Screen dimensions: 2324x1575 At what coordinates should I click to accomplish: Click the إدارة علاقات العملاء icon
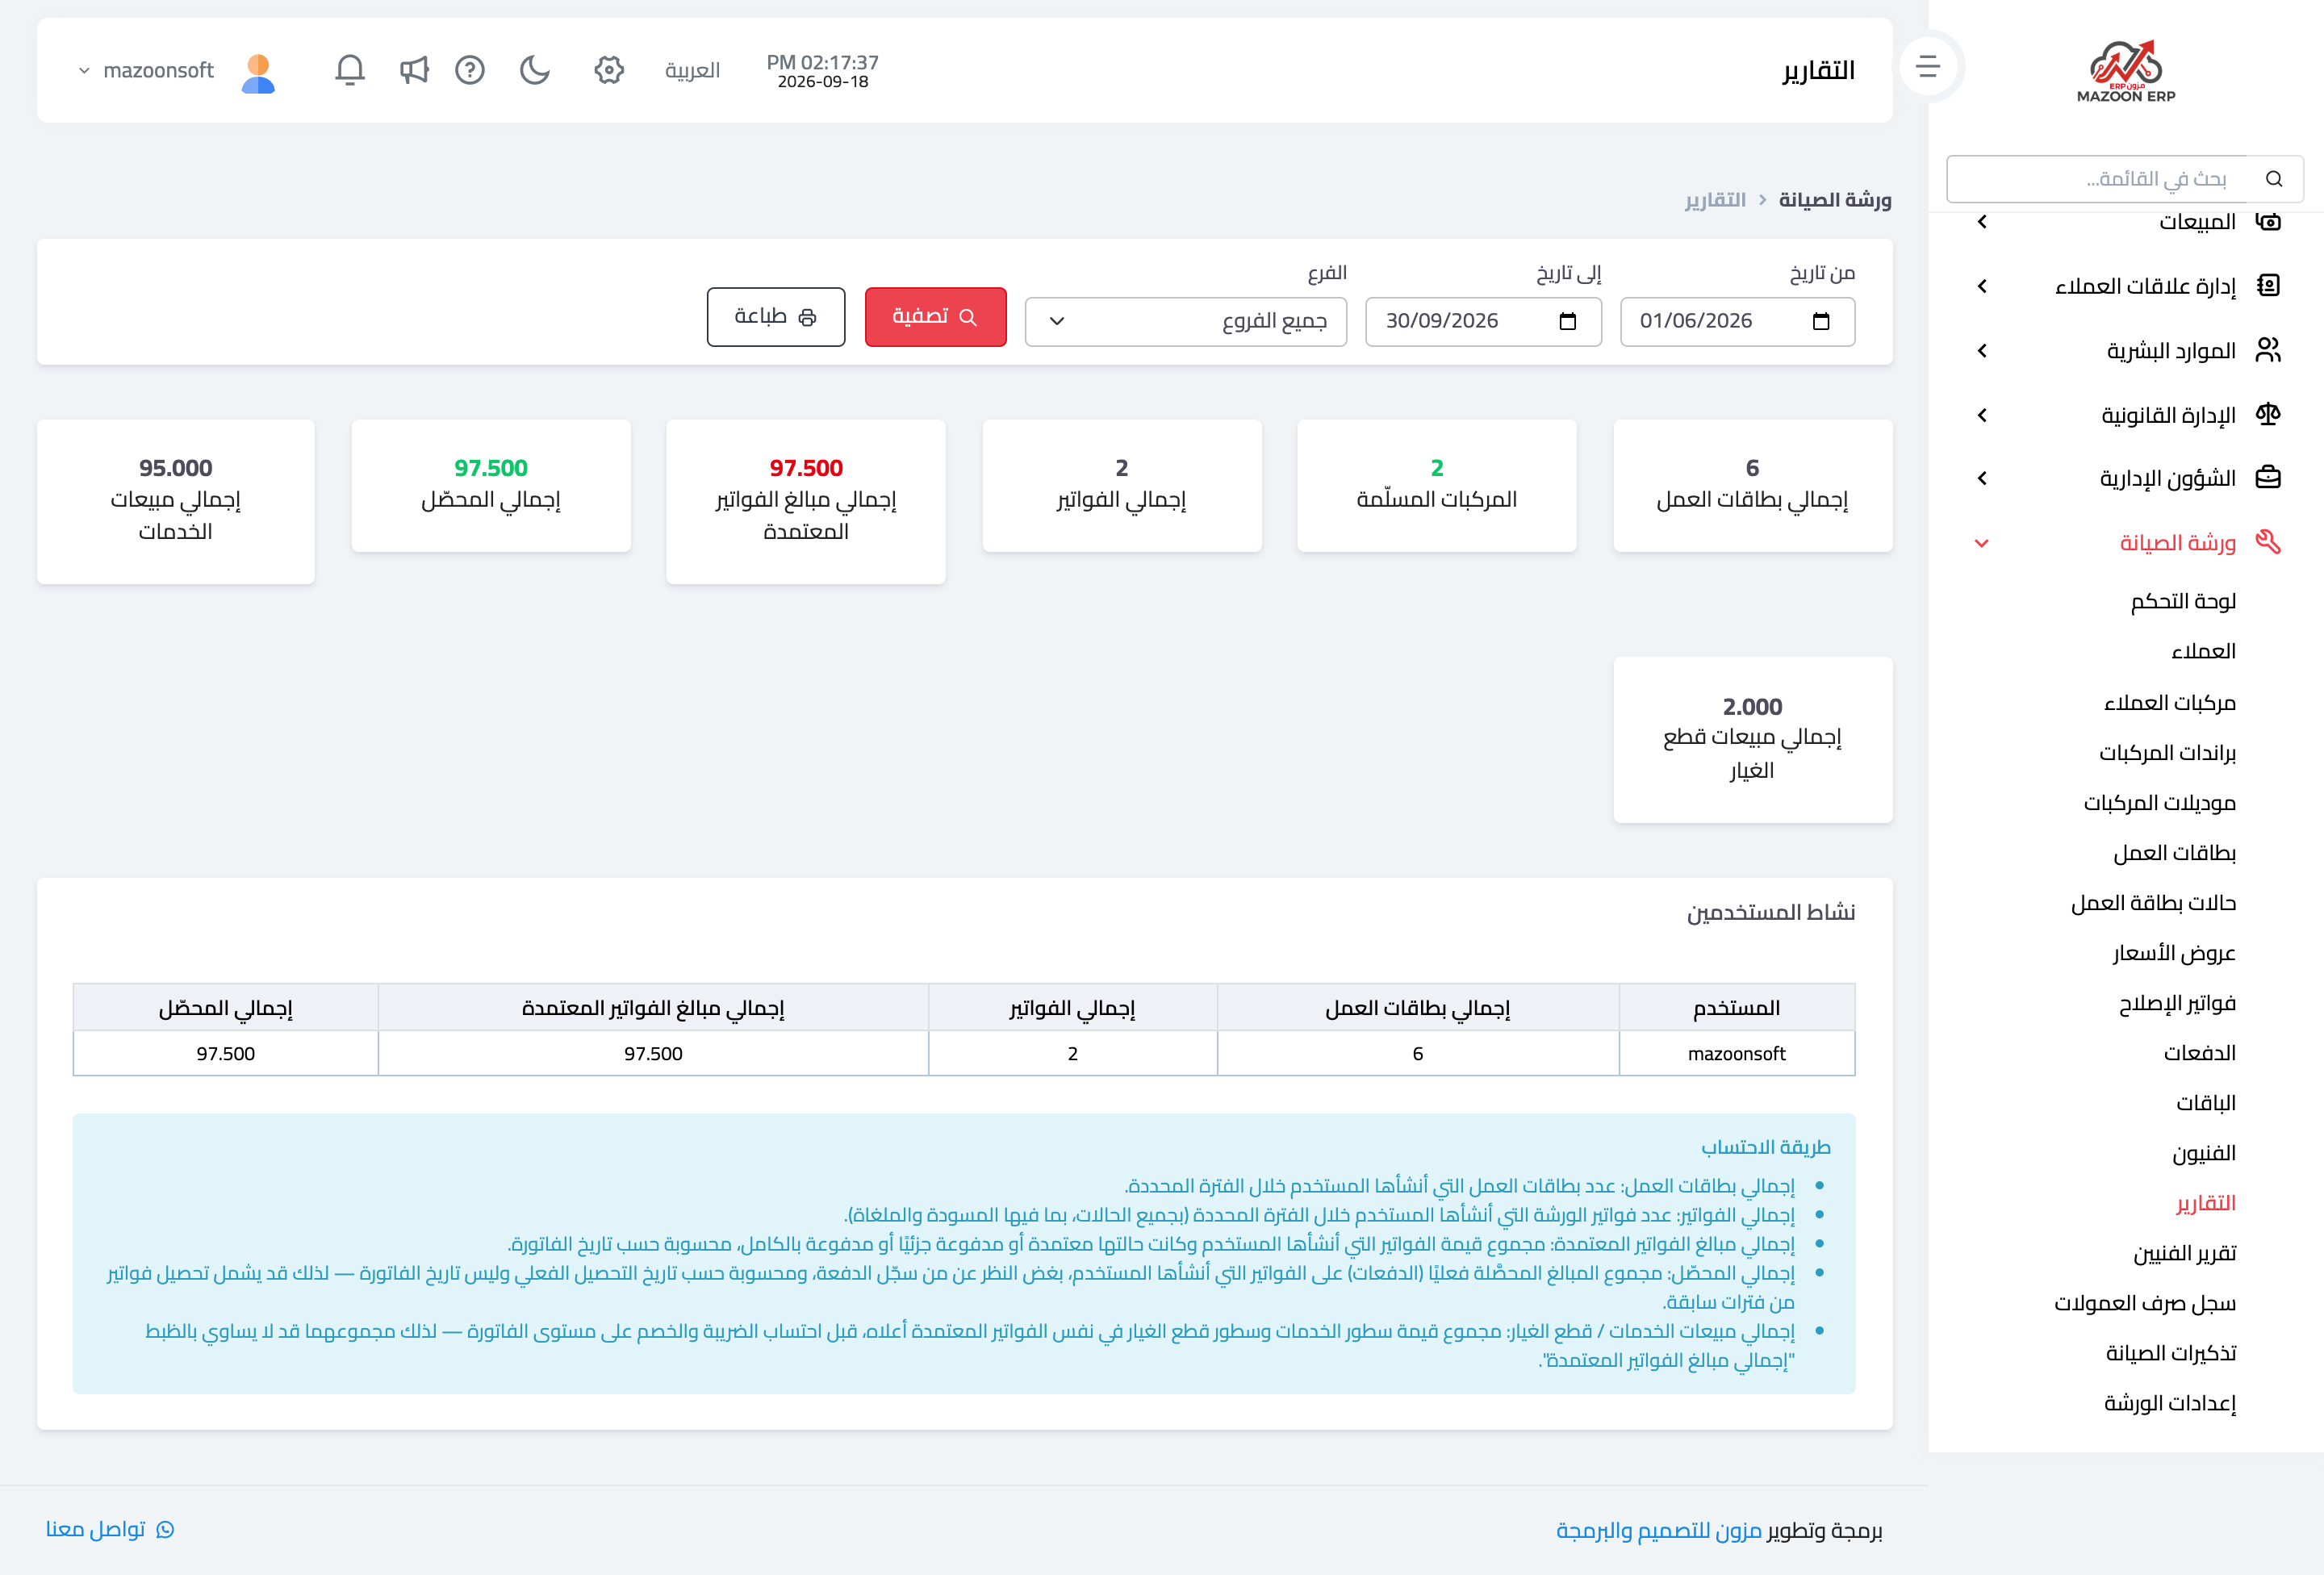pyautogui.click(x=2269, y=286)
